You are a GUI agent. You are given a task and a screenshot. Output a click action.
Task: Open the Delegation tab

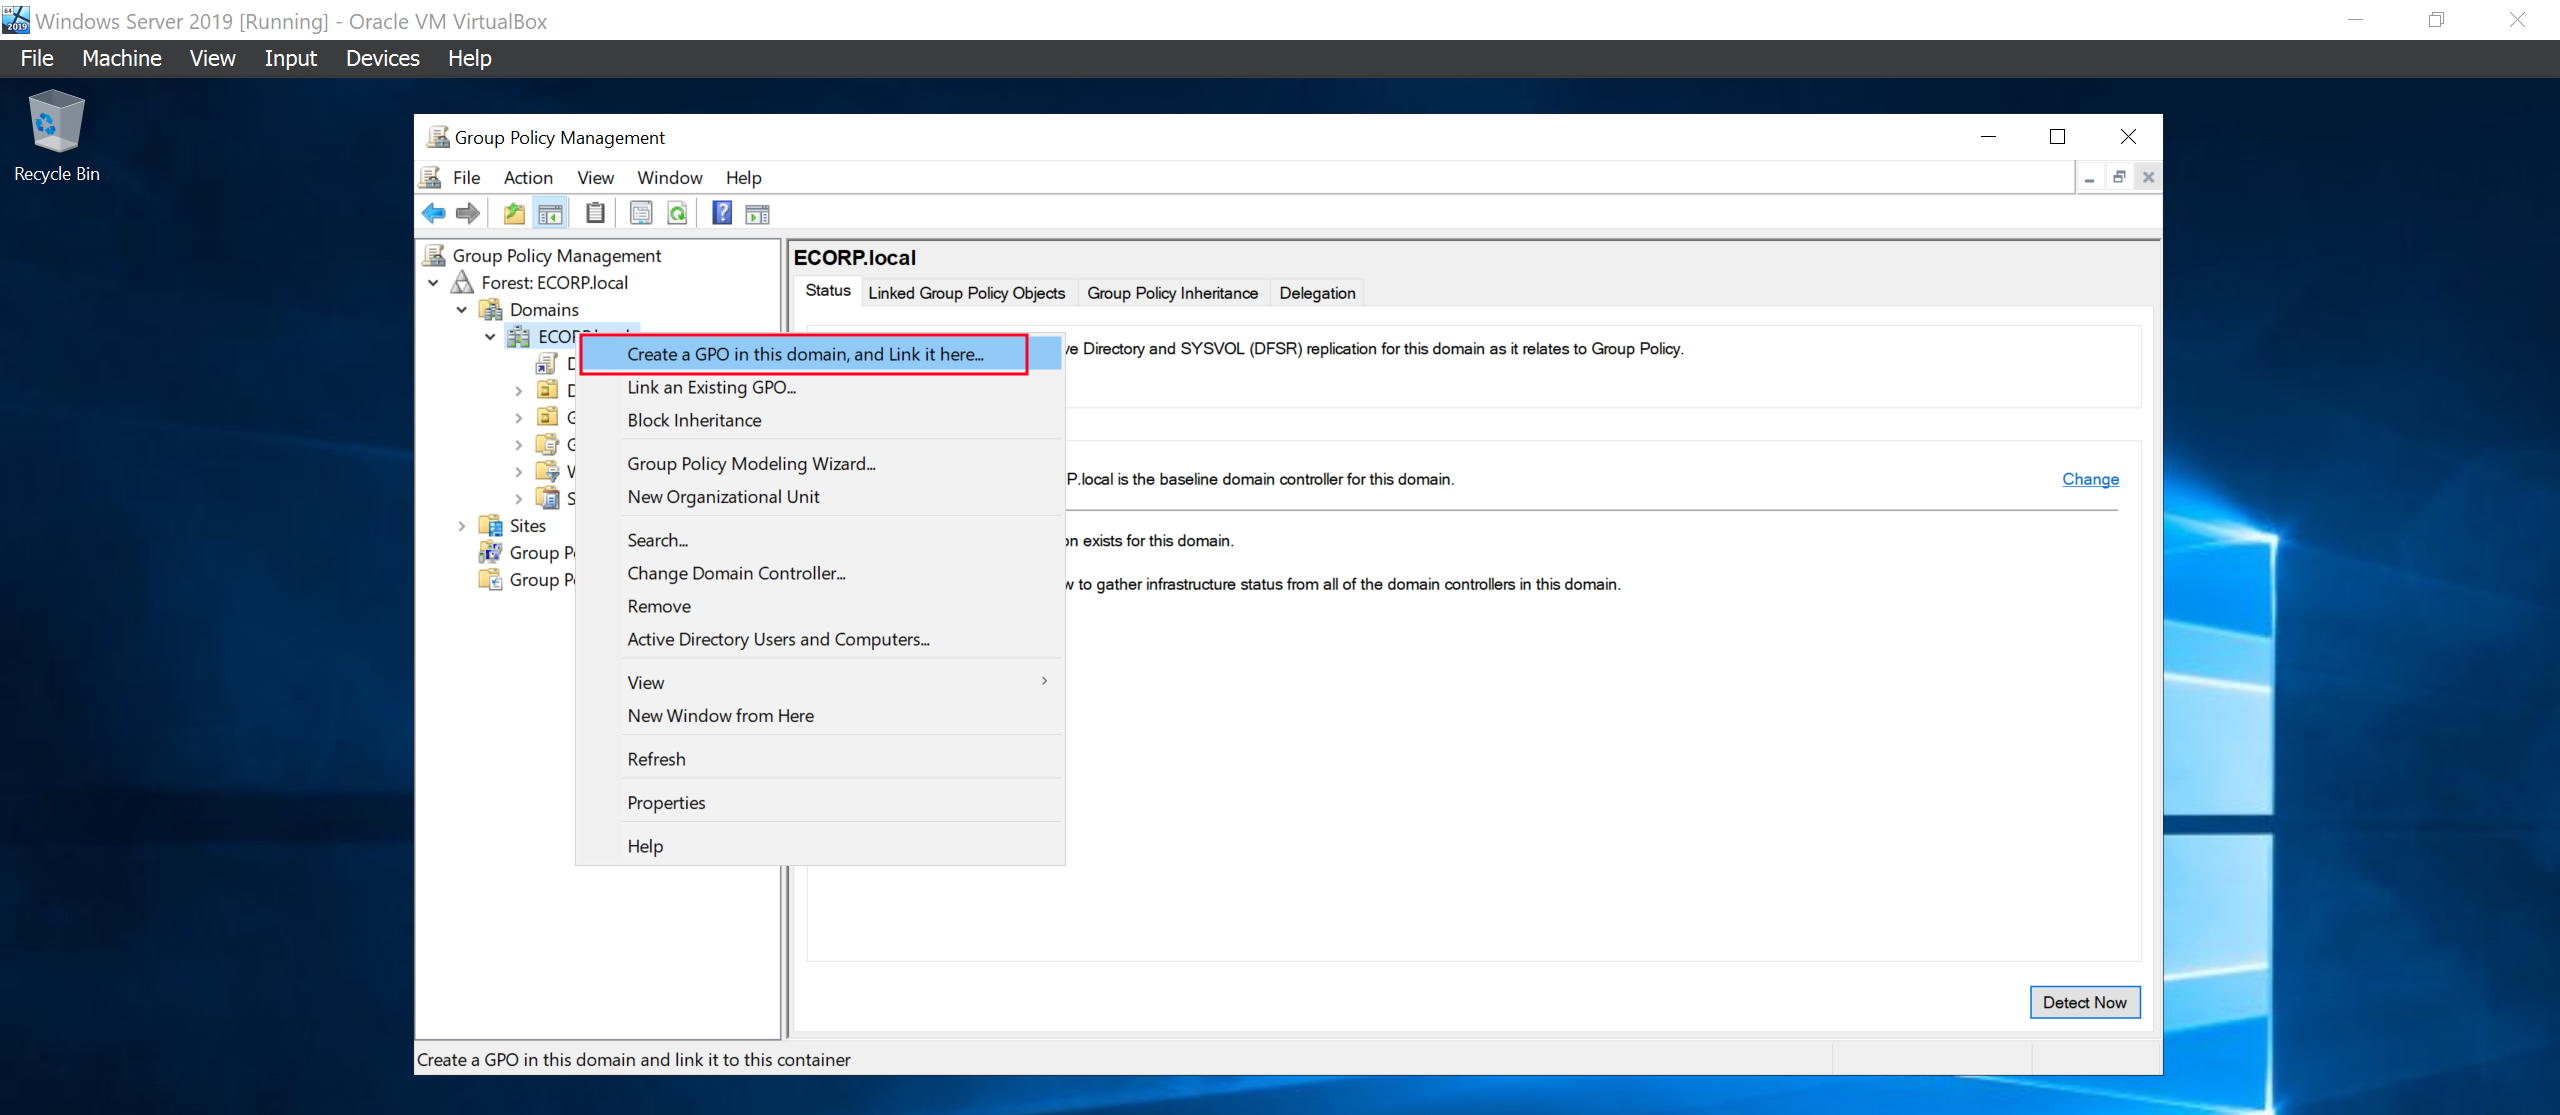pyautogui.click(x=1317, y=293)
